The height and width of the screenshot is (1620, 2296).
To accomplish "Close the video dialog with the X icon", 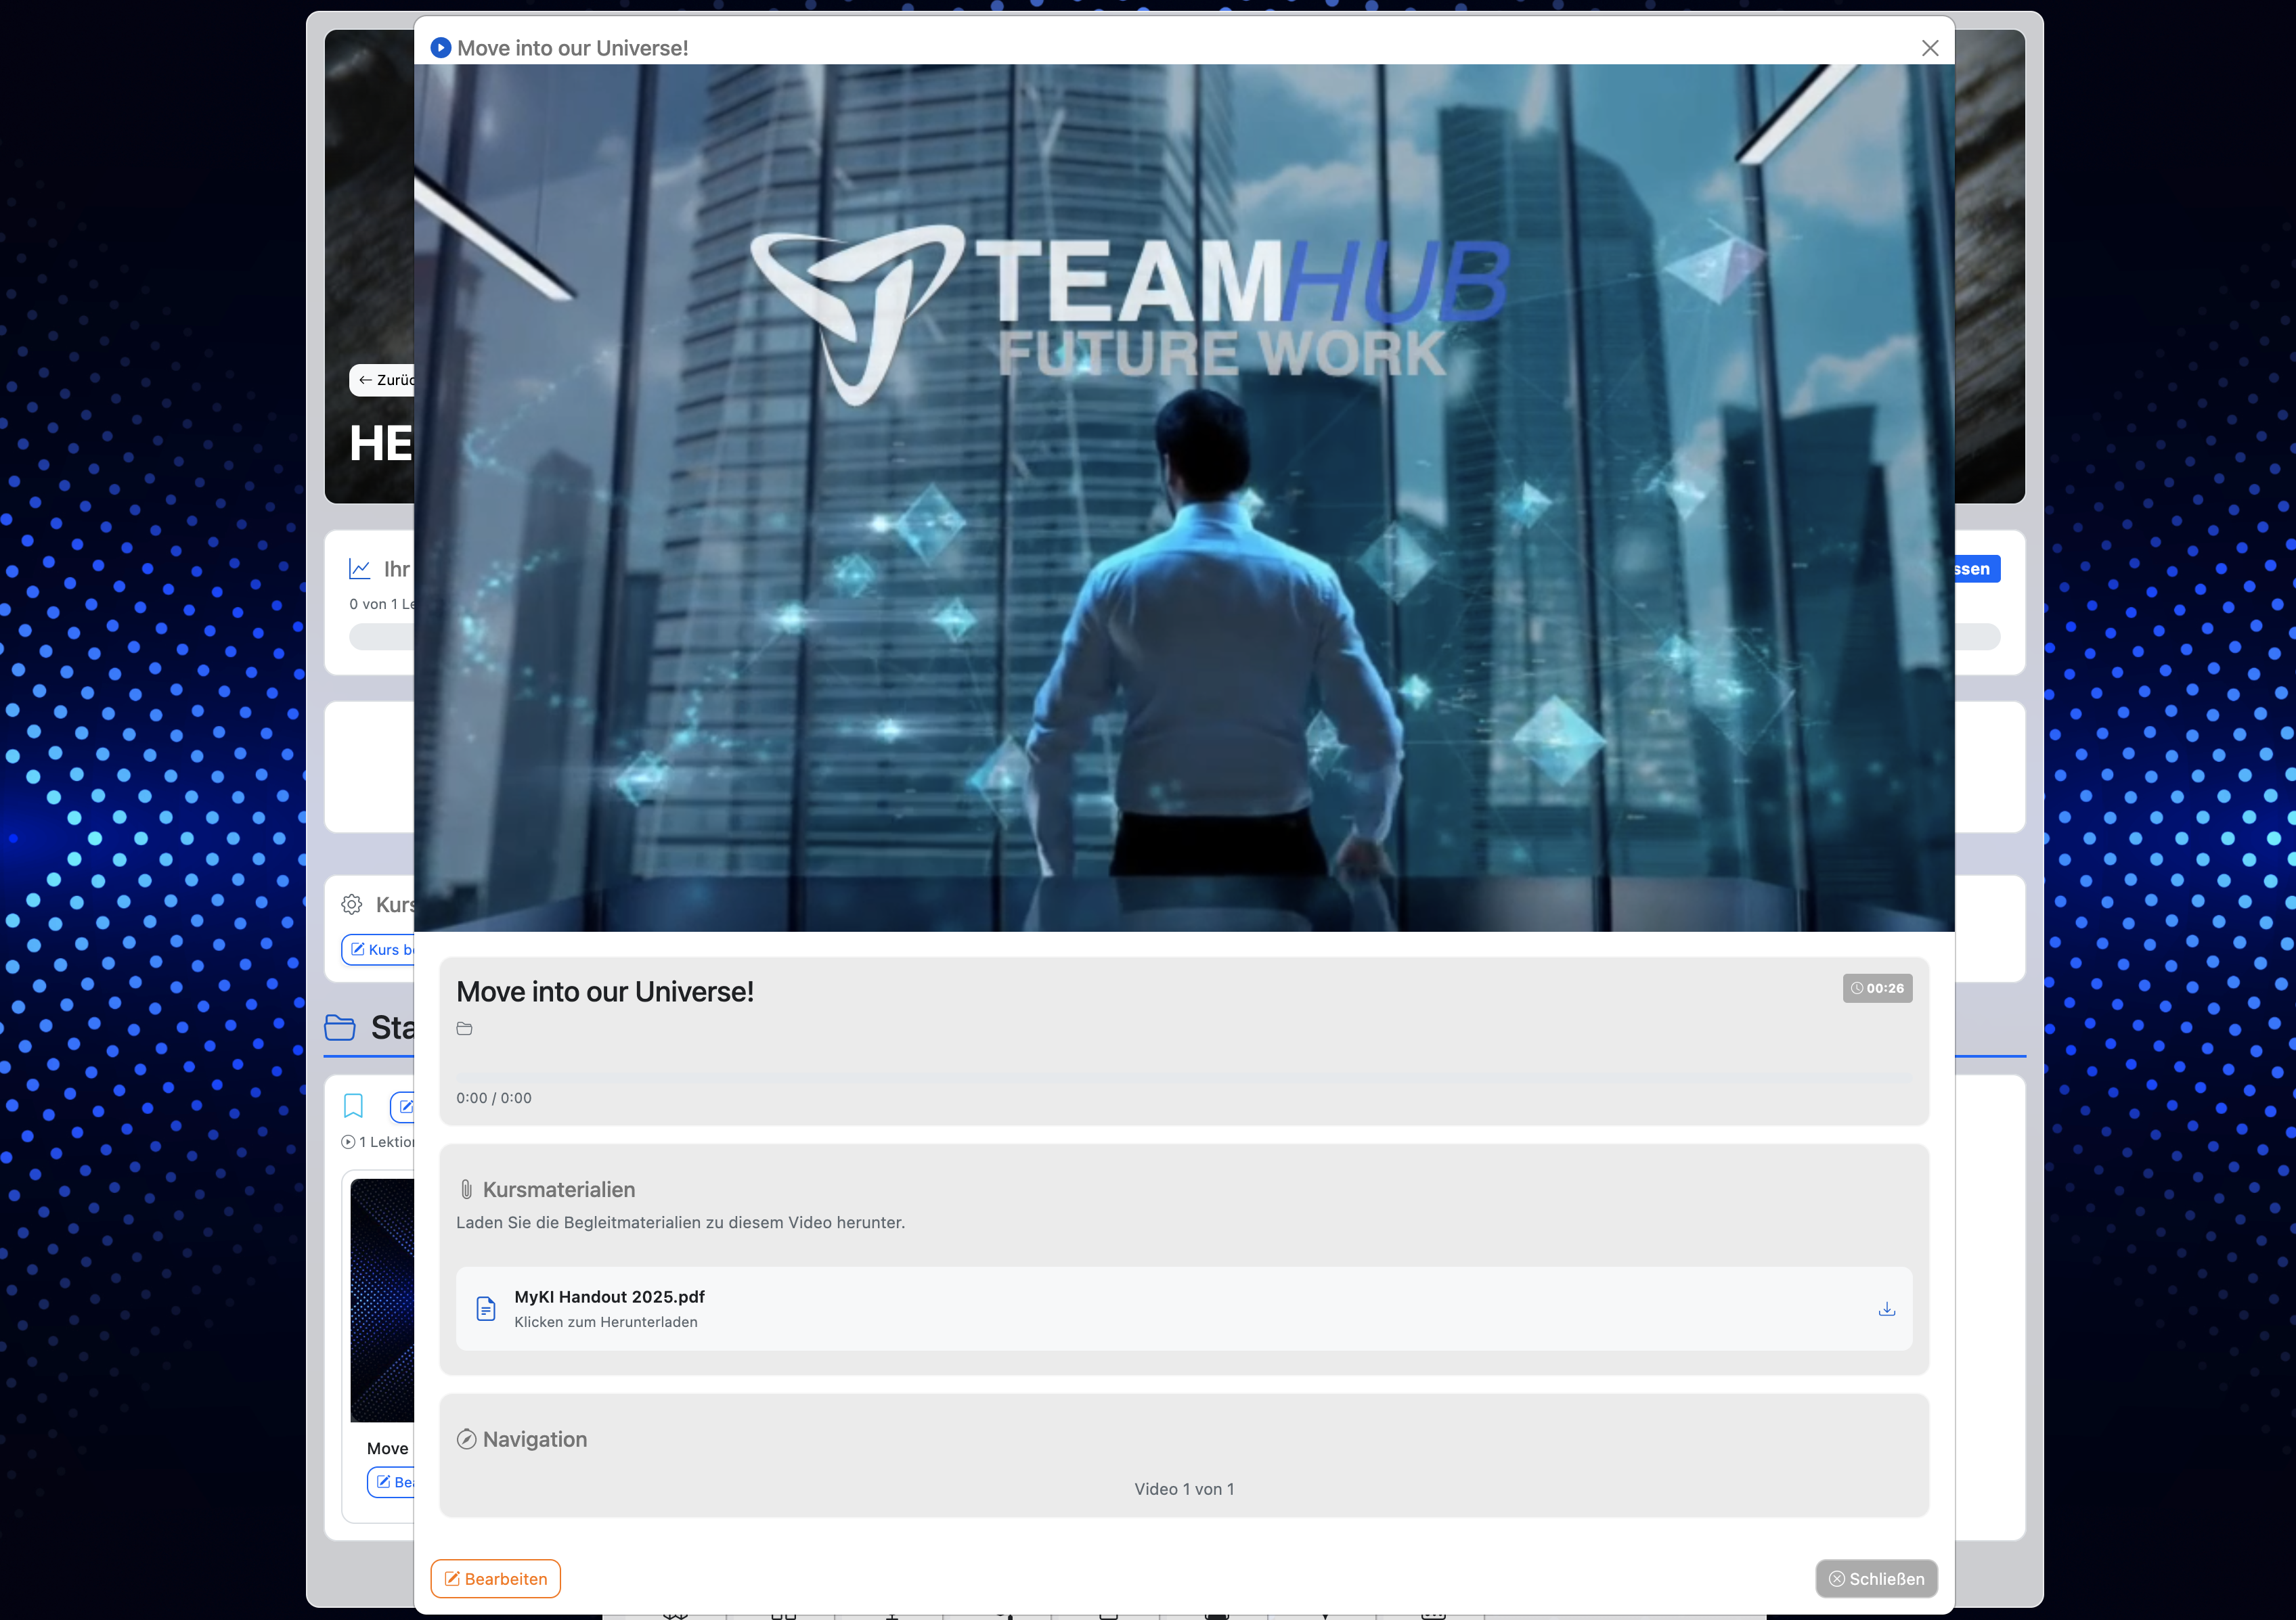I will [x=1930, y=48].
